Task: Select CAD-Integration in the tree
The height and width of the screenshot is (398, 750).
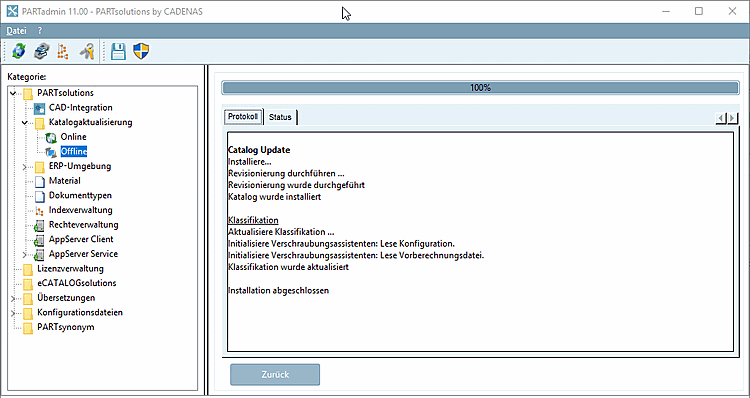Action: (80, 108)
